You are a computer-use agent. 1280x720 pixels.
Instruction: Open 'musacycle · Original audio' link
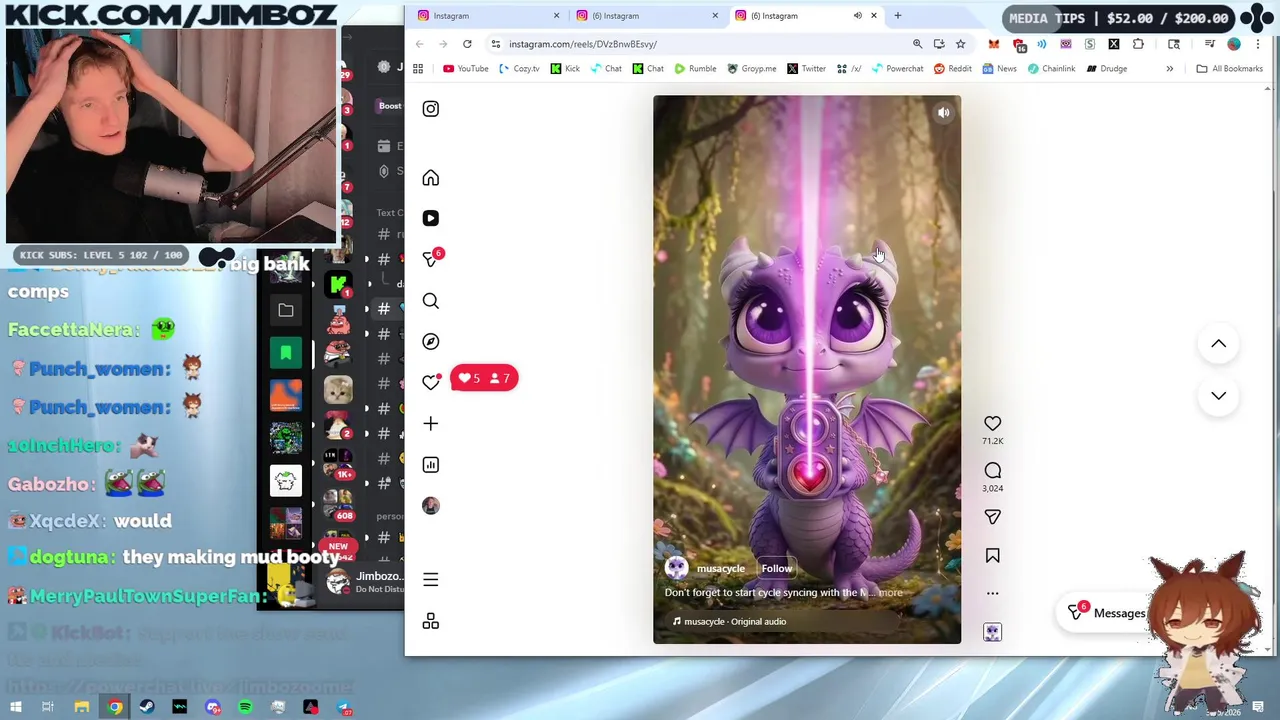pos(735,621)
